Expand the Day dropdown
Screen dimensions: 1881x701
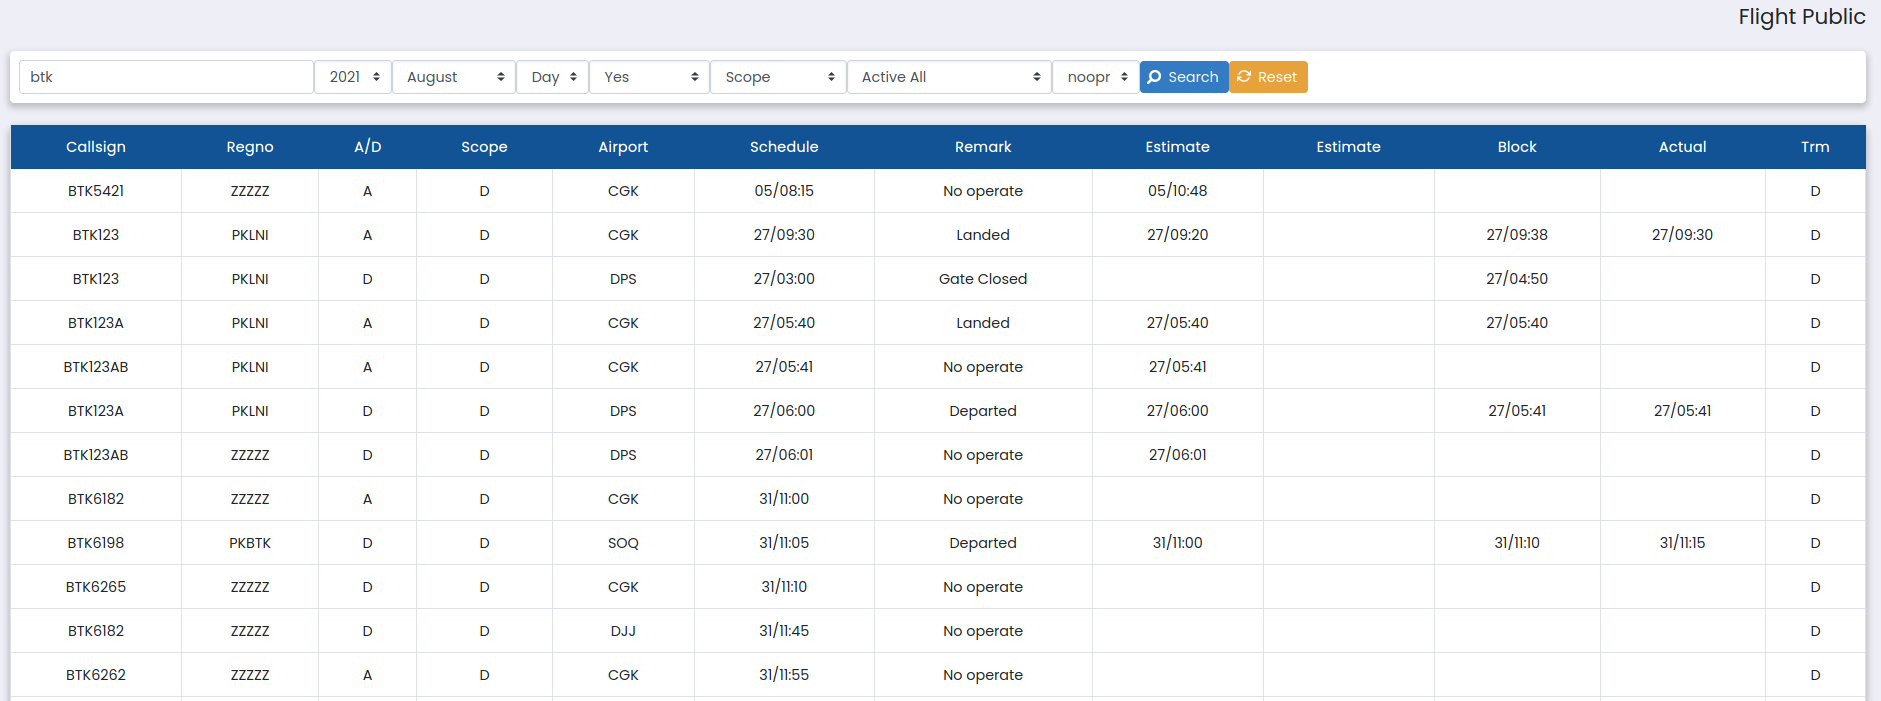(x=552, y=77)
